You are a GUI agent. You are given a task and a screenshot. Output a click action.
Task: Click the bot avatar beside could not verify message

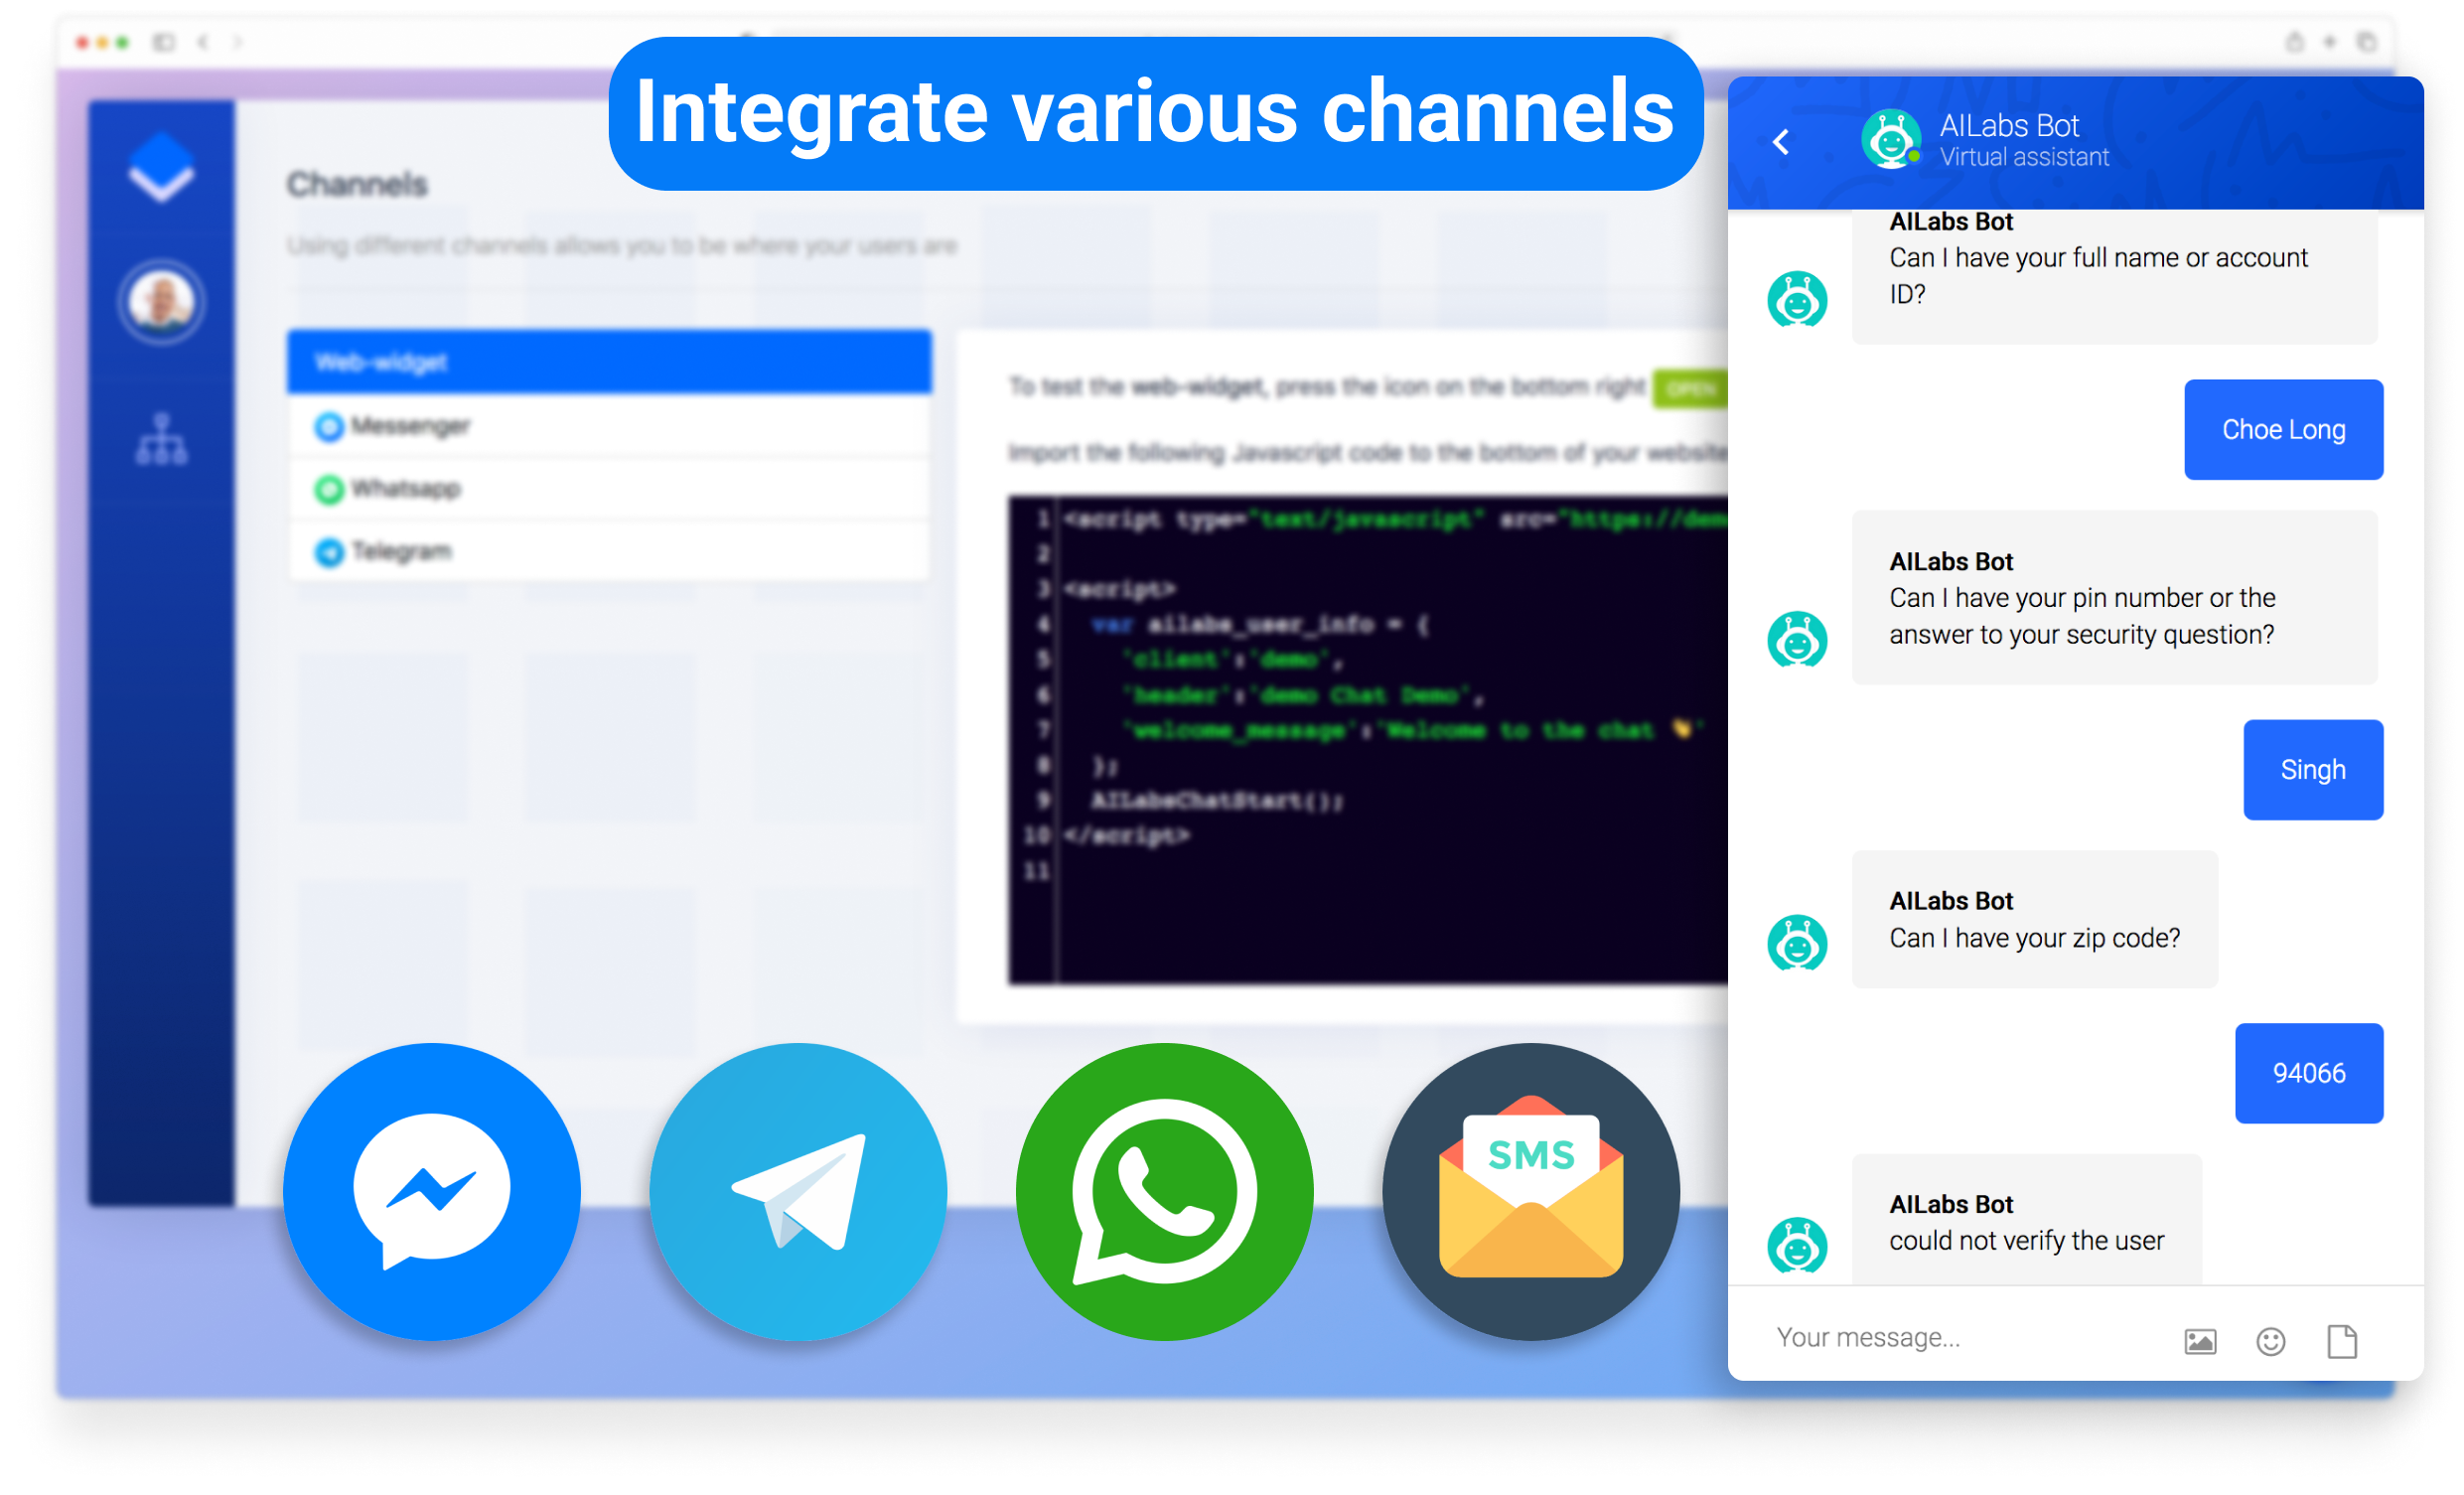tap(1797, 1245)
